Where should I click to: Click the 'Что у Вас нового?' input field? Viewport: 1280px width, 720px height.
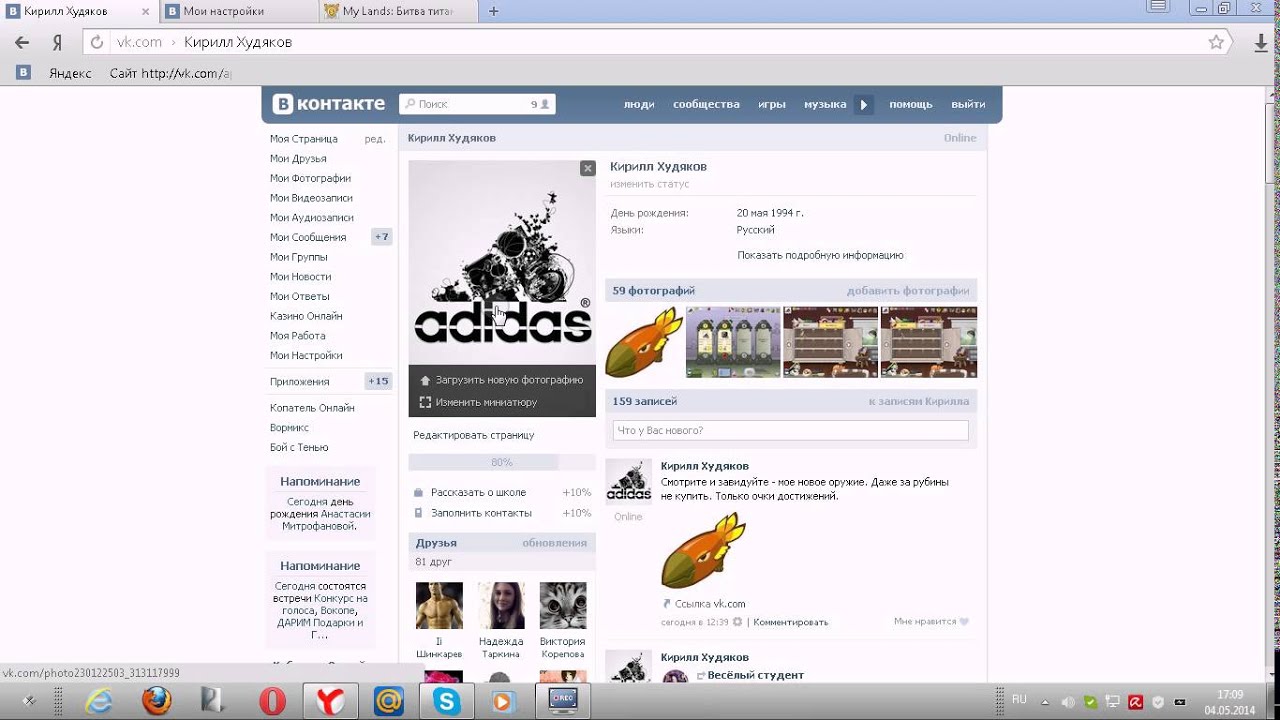[790, 430]
